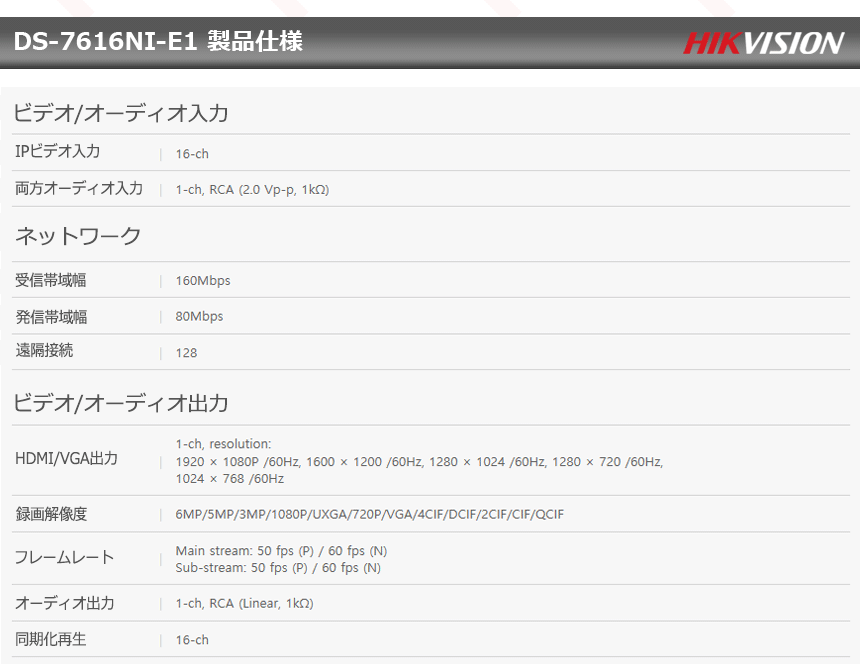
Task: Select the 6MP/5MP/3MP/1080P resolution list text
Action: tap(369, 515)
